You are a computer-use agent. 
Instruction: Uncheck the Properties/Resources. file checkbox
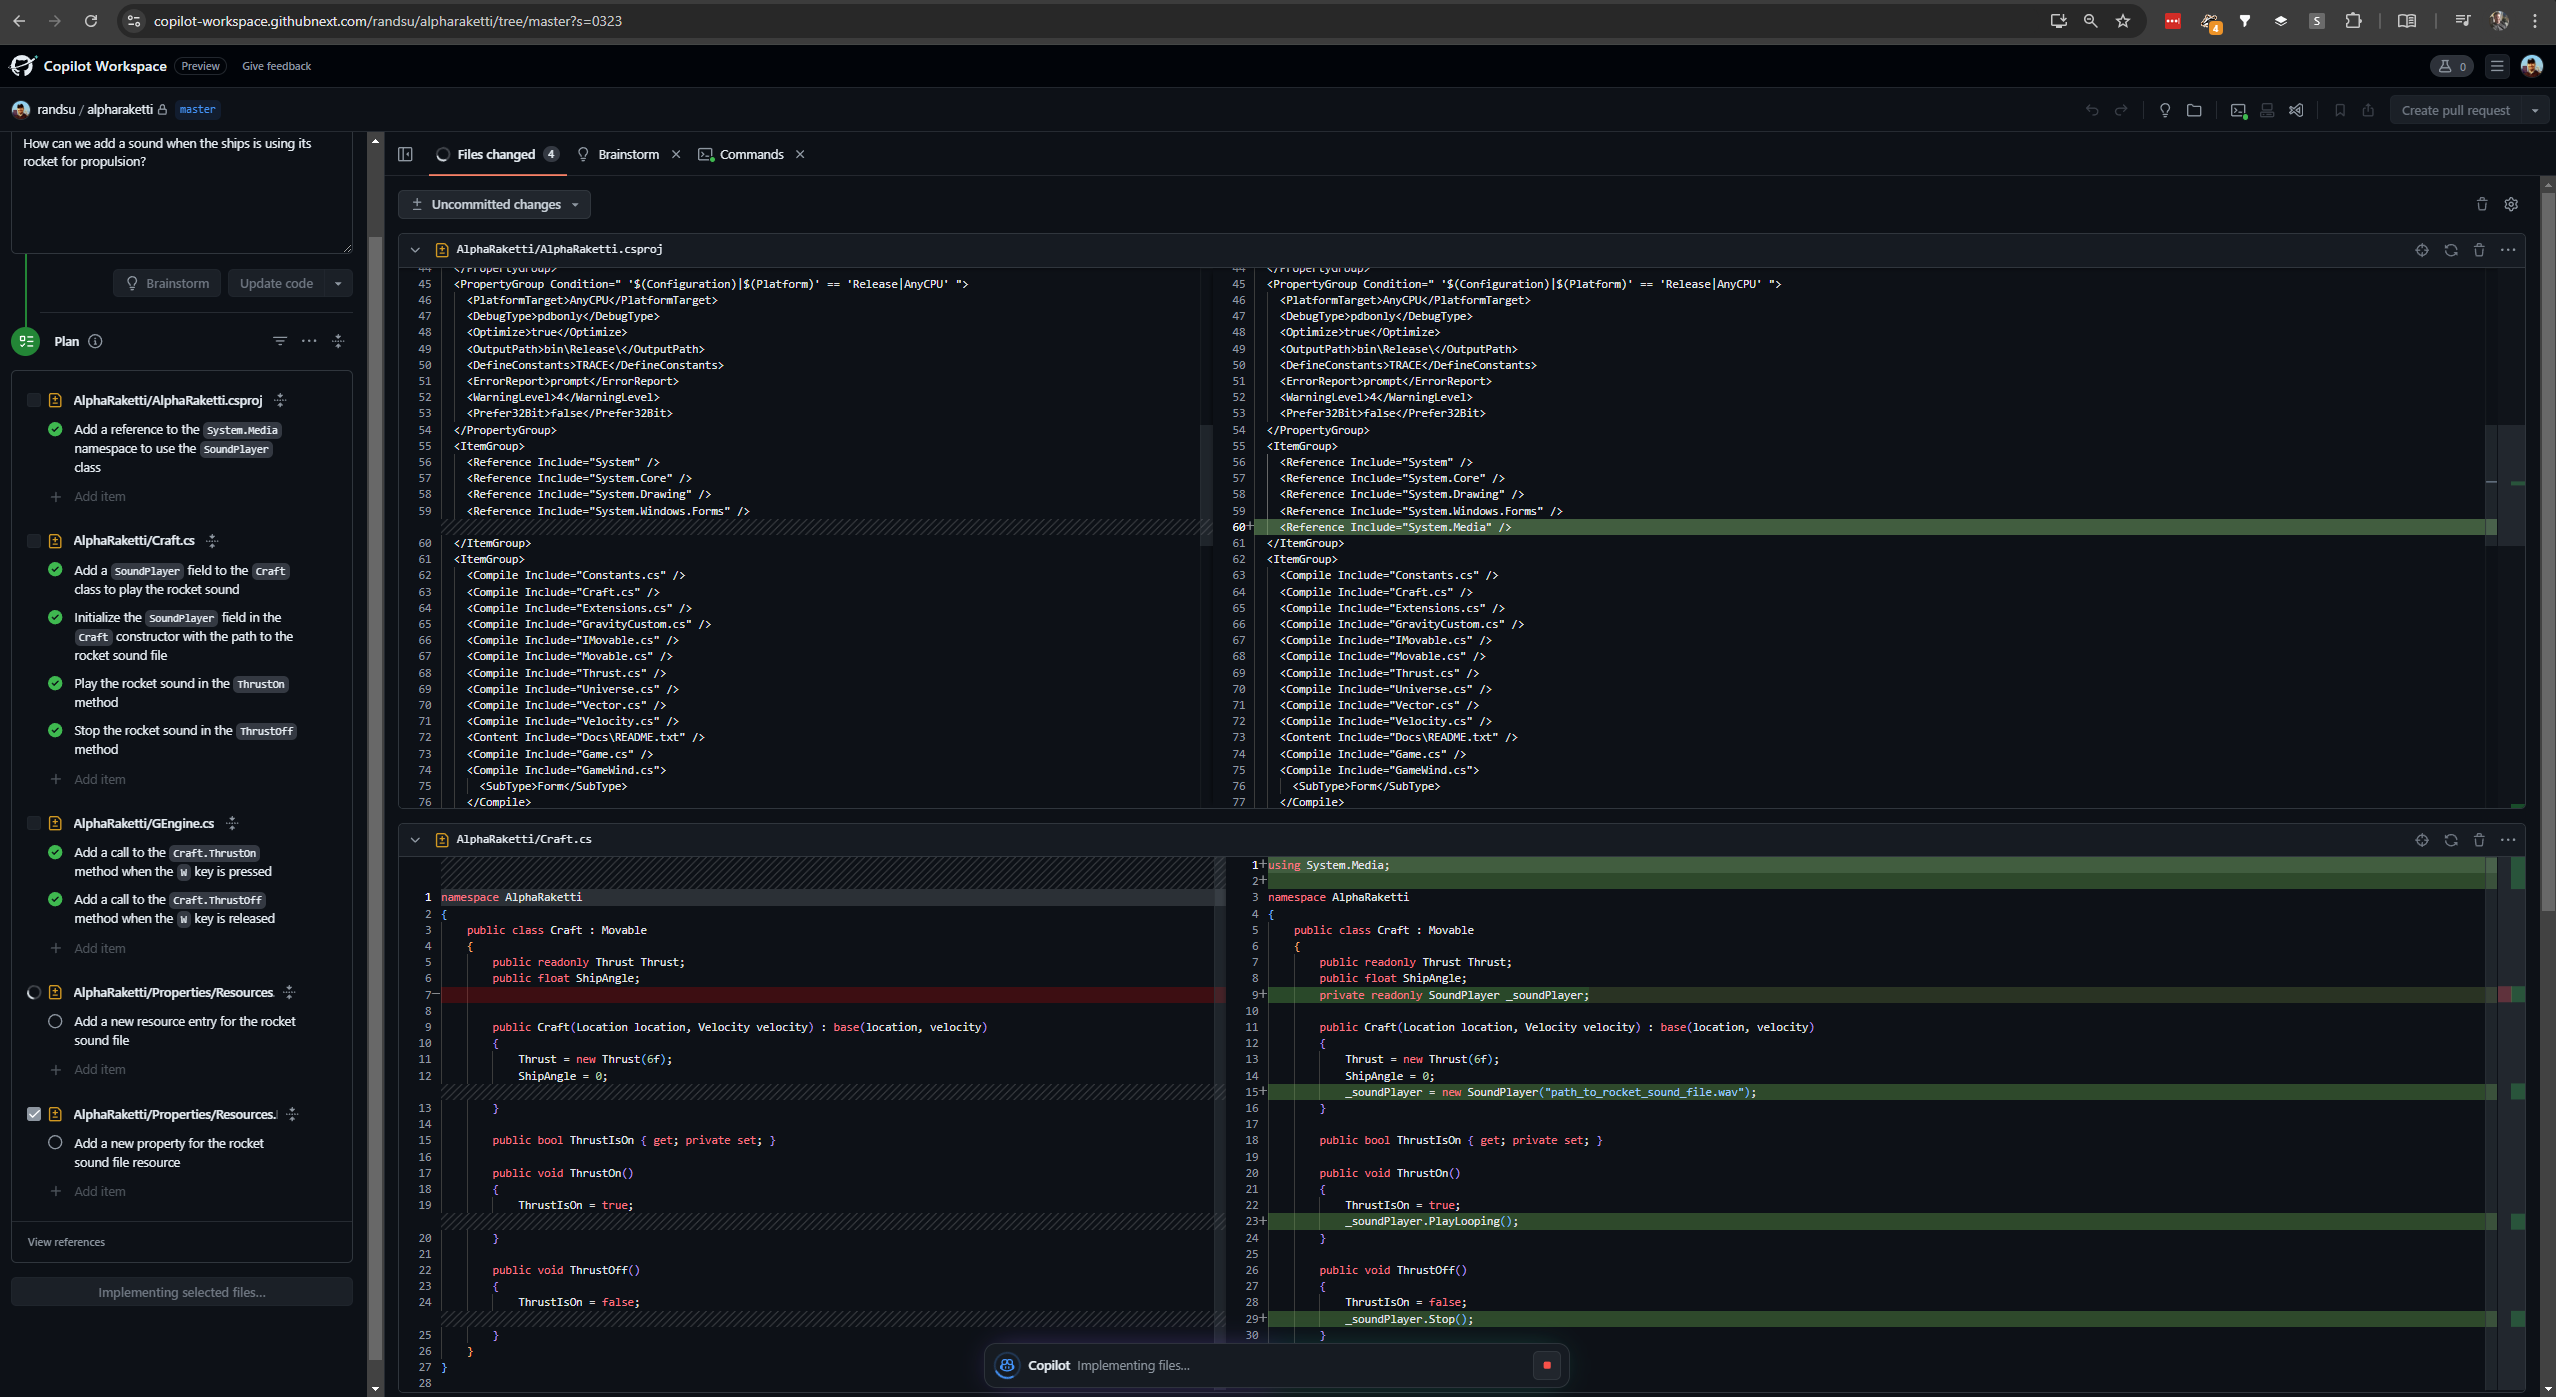pyautogui.click(x=34, y=1114)
